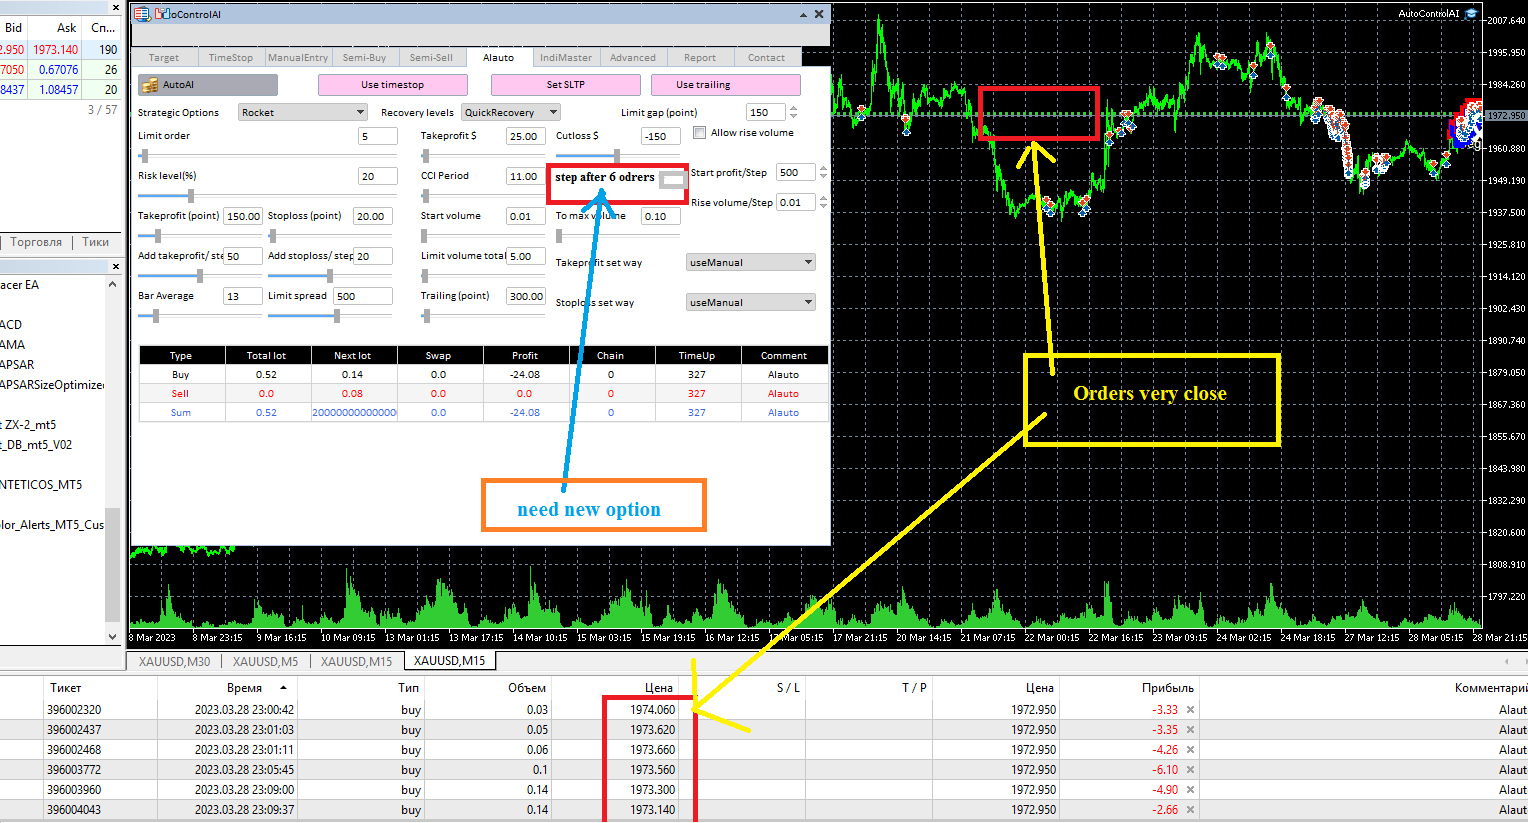Click the AutoControlAI expert hat icon on chart
This screenshot has height=823, width=1528.
tap(1471, 14)
